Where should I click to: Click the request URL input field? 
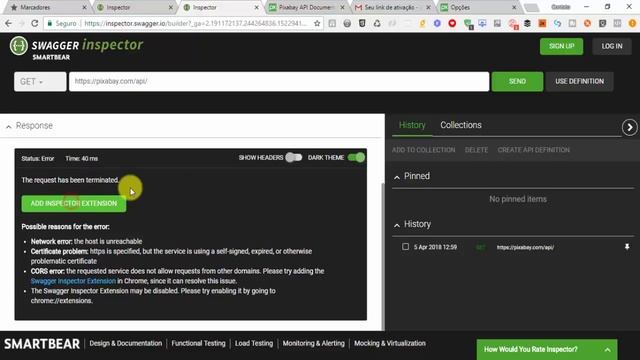279,81
